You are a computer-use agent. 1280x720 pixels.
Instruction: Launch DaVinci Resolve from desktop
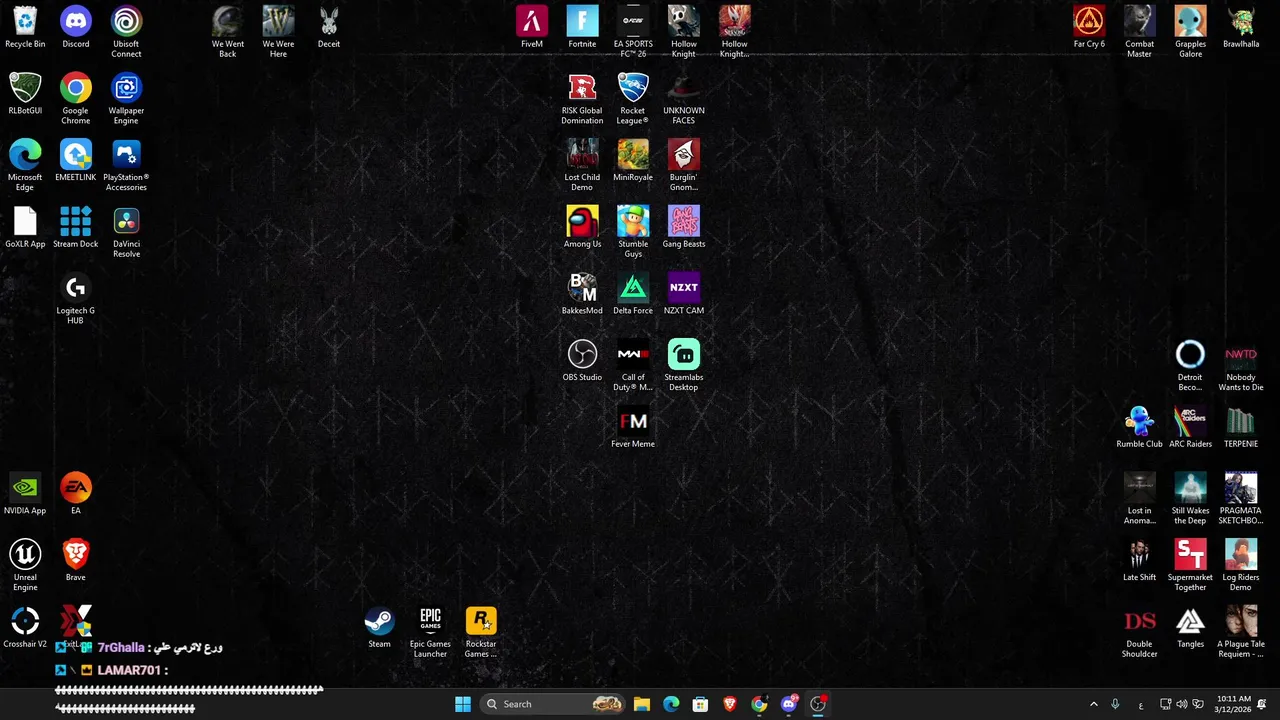126,232
